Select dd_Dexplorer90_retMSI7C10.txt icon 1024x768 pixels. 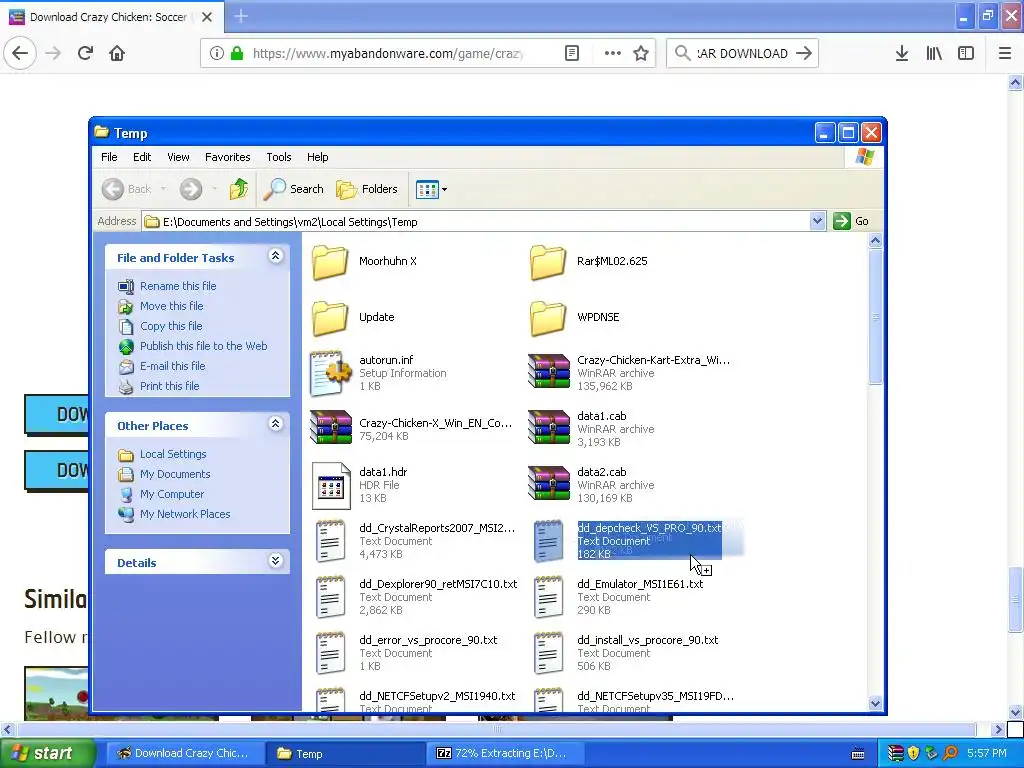(x=330, y=597)
